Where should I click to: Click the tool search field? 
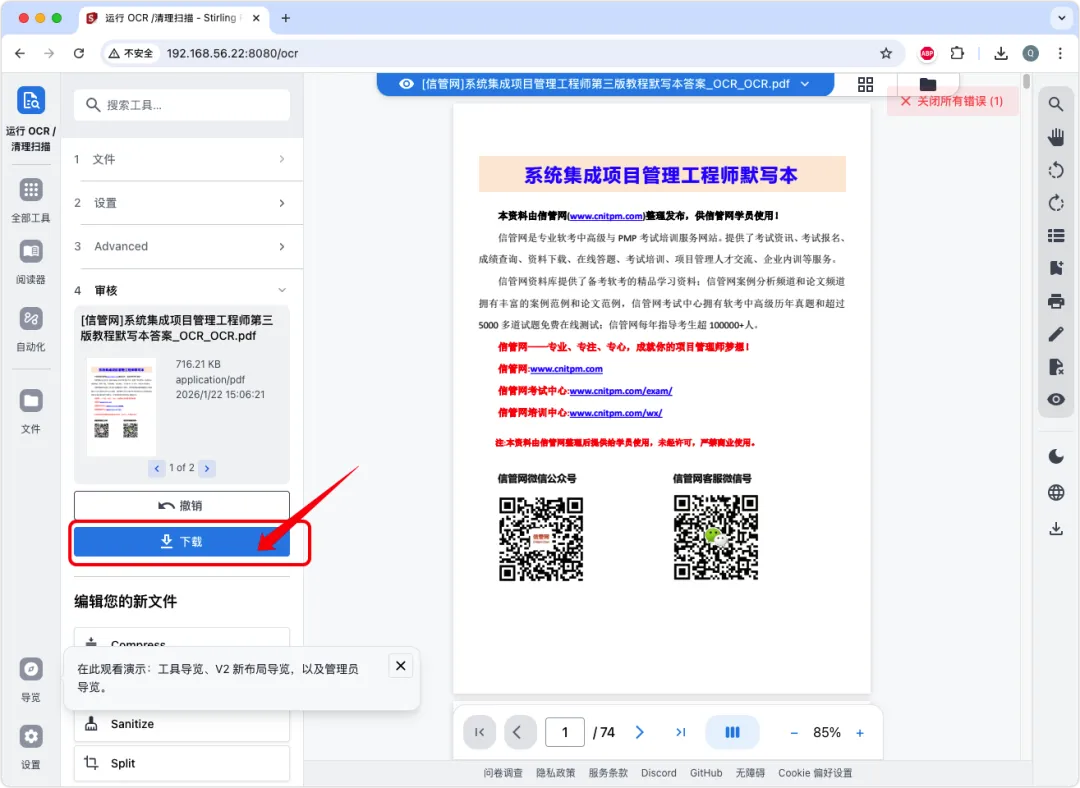click(182, 105)
